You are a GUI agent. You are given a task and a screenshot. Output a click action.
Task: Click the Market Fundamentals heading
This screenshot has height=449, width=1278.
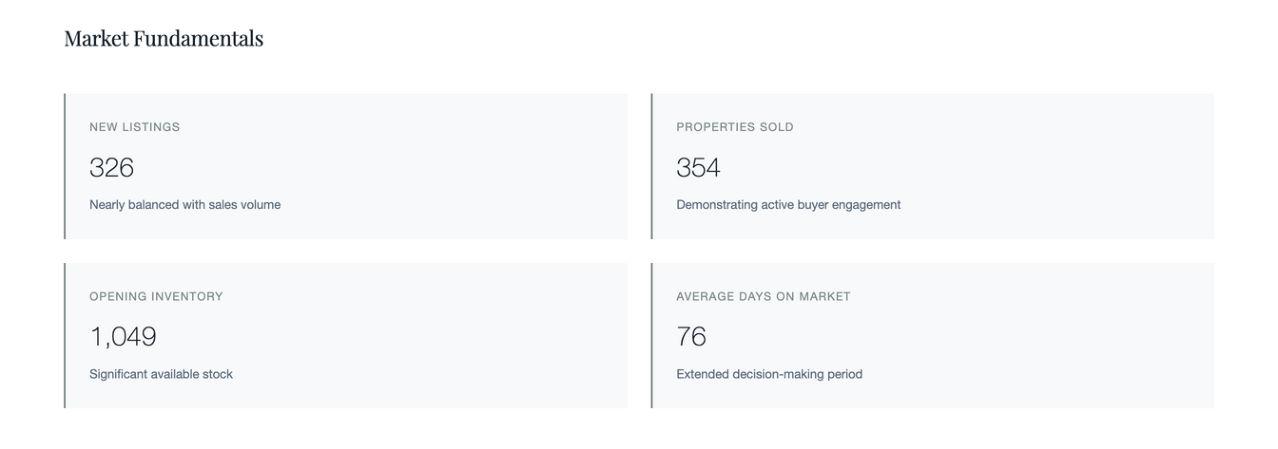(x=163, y=38)
